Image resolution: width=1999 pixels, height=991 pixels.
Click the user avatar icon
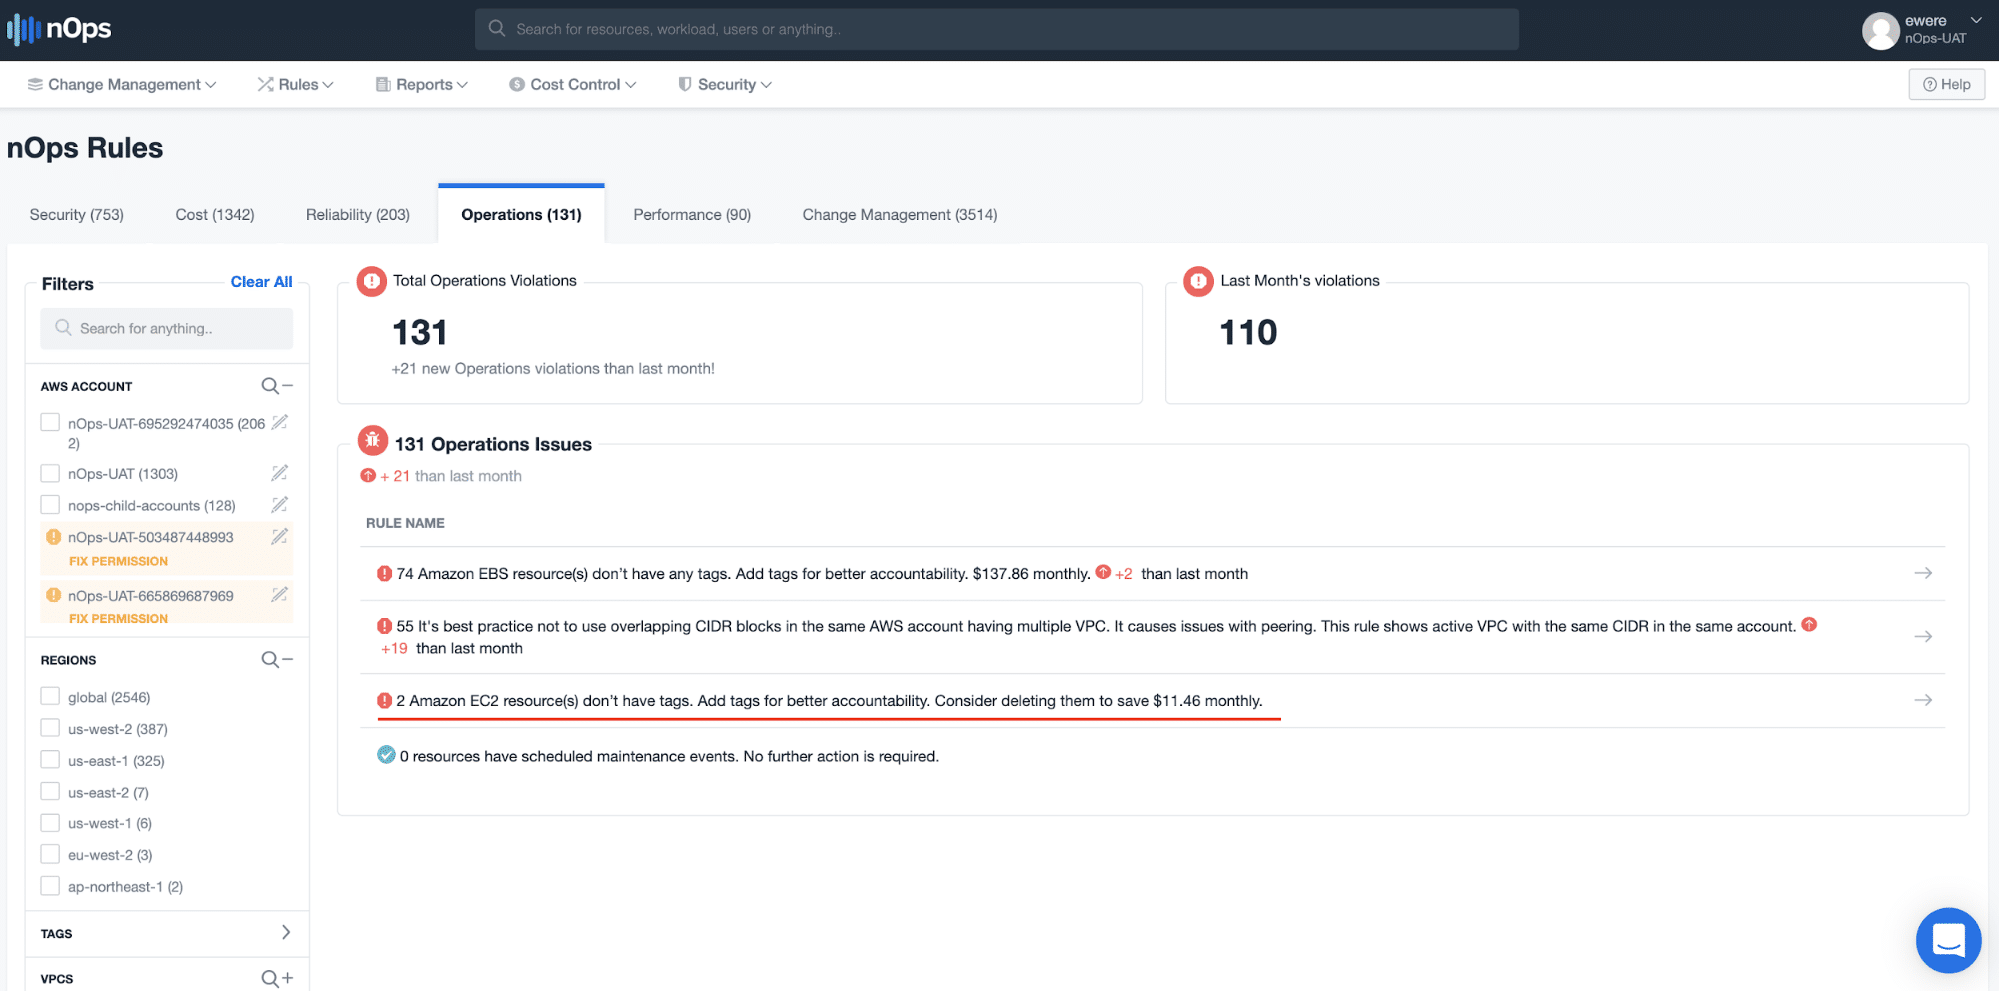1880,31
